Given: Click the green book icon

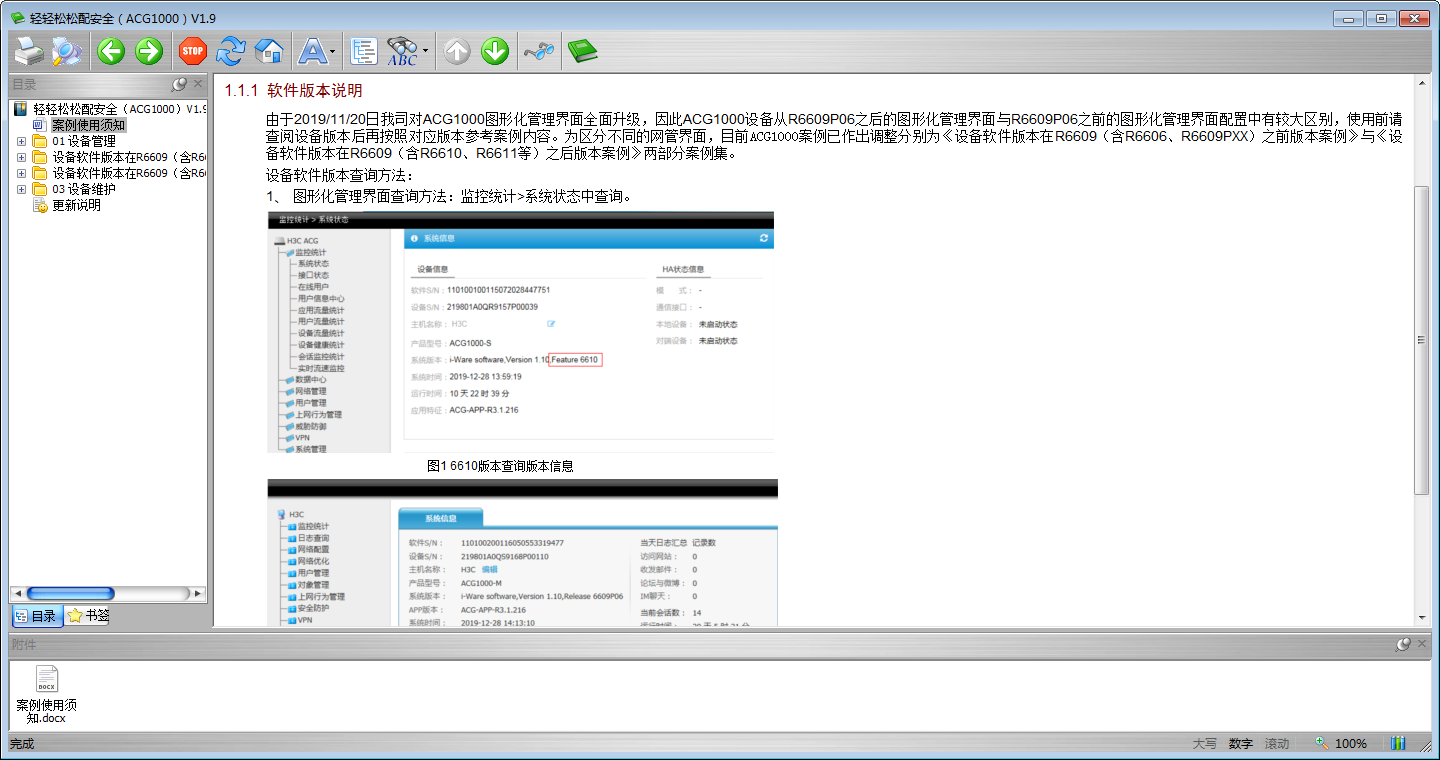Looking at the screenshot, I should (581, 50).
